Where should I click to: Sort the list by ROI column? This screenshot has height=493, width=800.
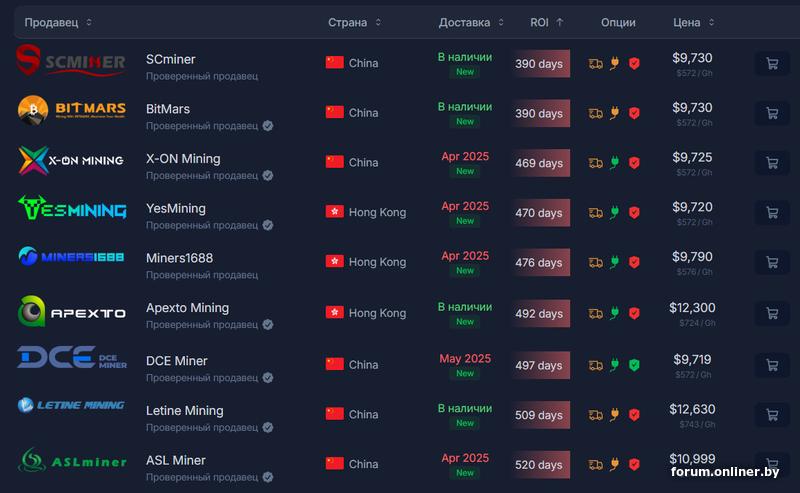(546, 22)
